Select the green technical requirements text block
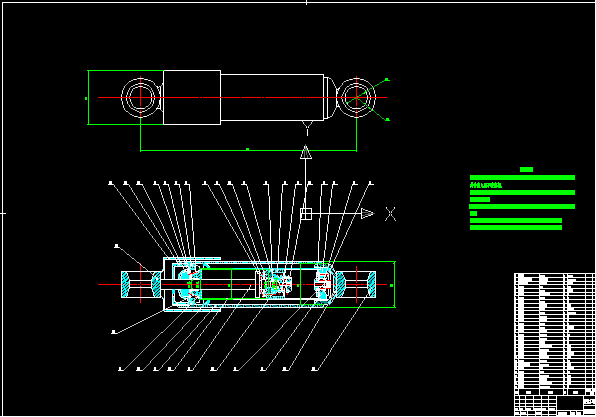 [x=522, y=198]
